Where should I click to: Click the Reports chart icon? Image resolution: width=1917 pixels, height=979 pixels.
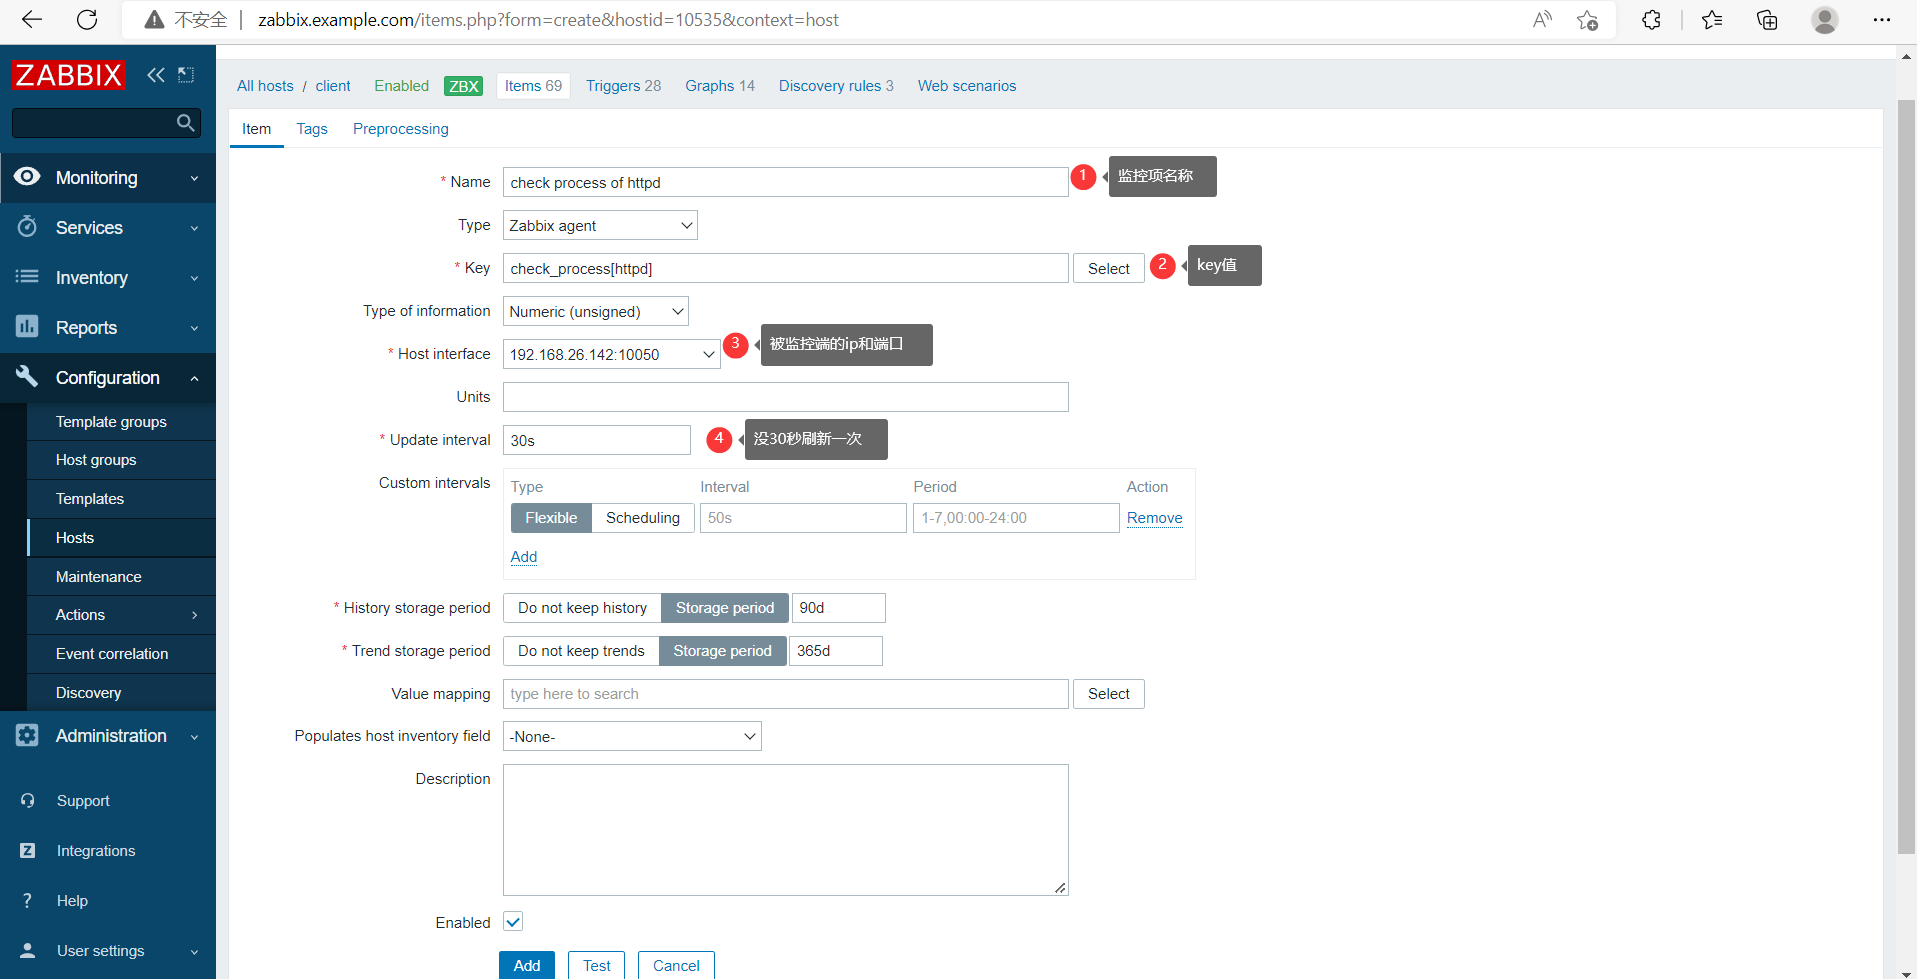coord(27,327)
